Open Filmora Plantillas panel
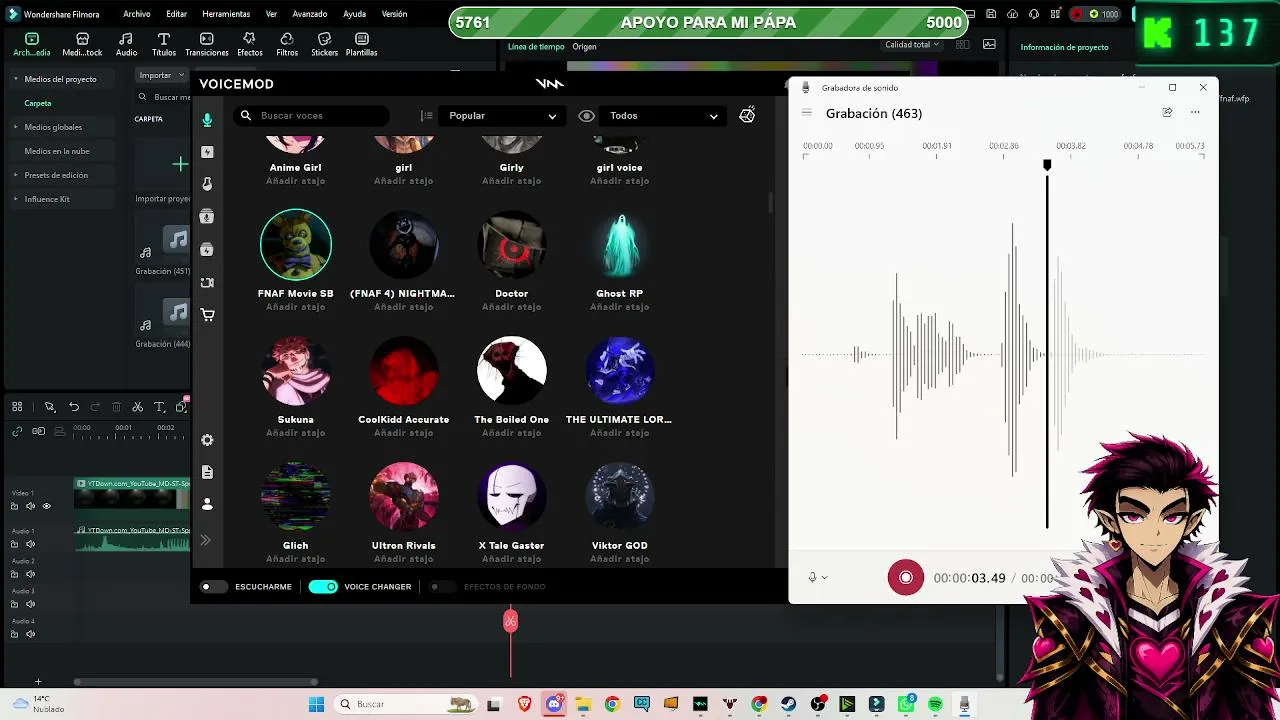 [x=361, y=44]
